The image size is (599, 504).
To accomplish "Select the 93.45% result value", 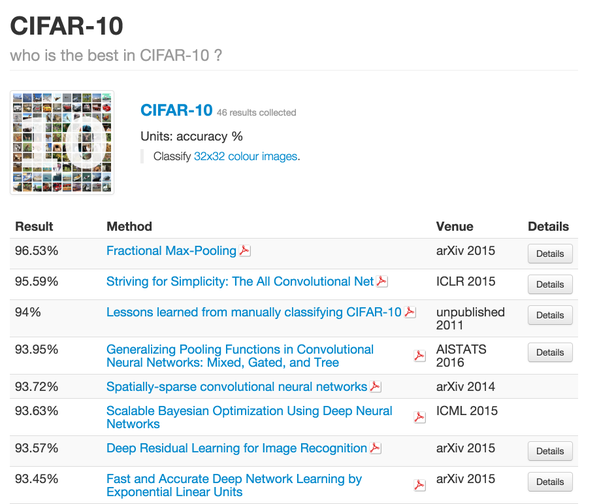I will click(37, 479).
